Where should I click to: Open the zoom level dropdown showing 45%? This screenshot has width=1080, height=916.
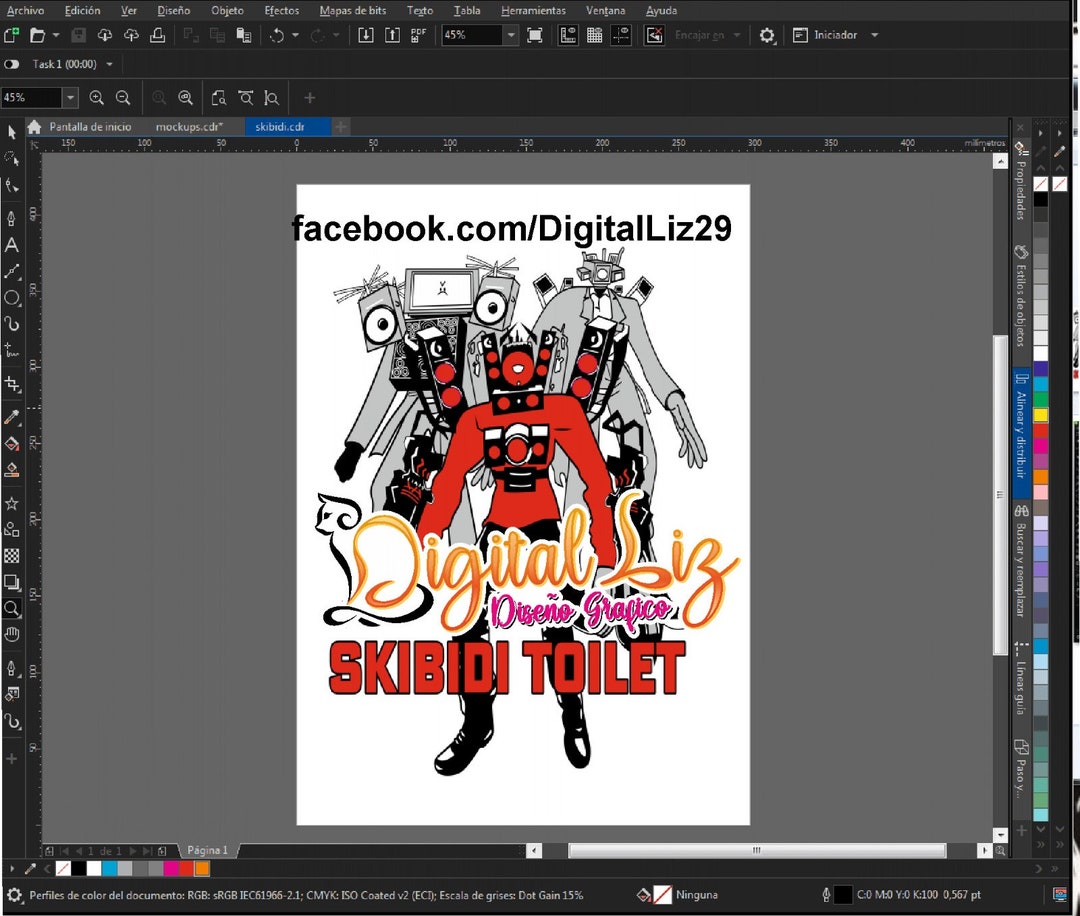pos(510,34)
